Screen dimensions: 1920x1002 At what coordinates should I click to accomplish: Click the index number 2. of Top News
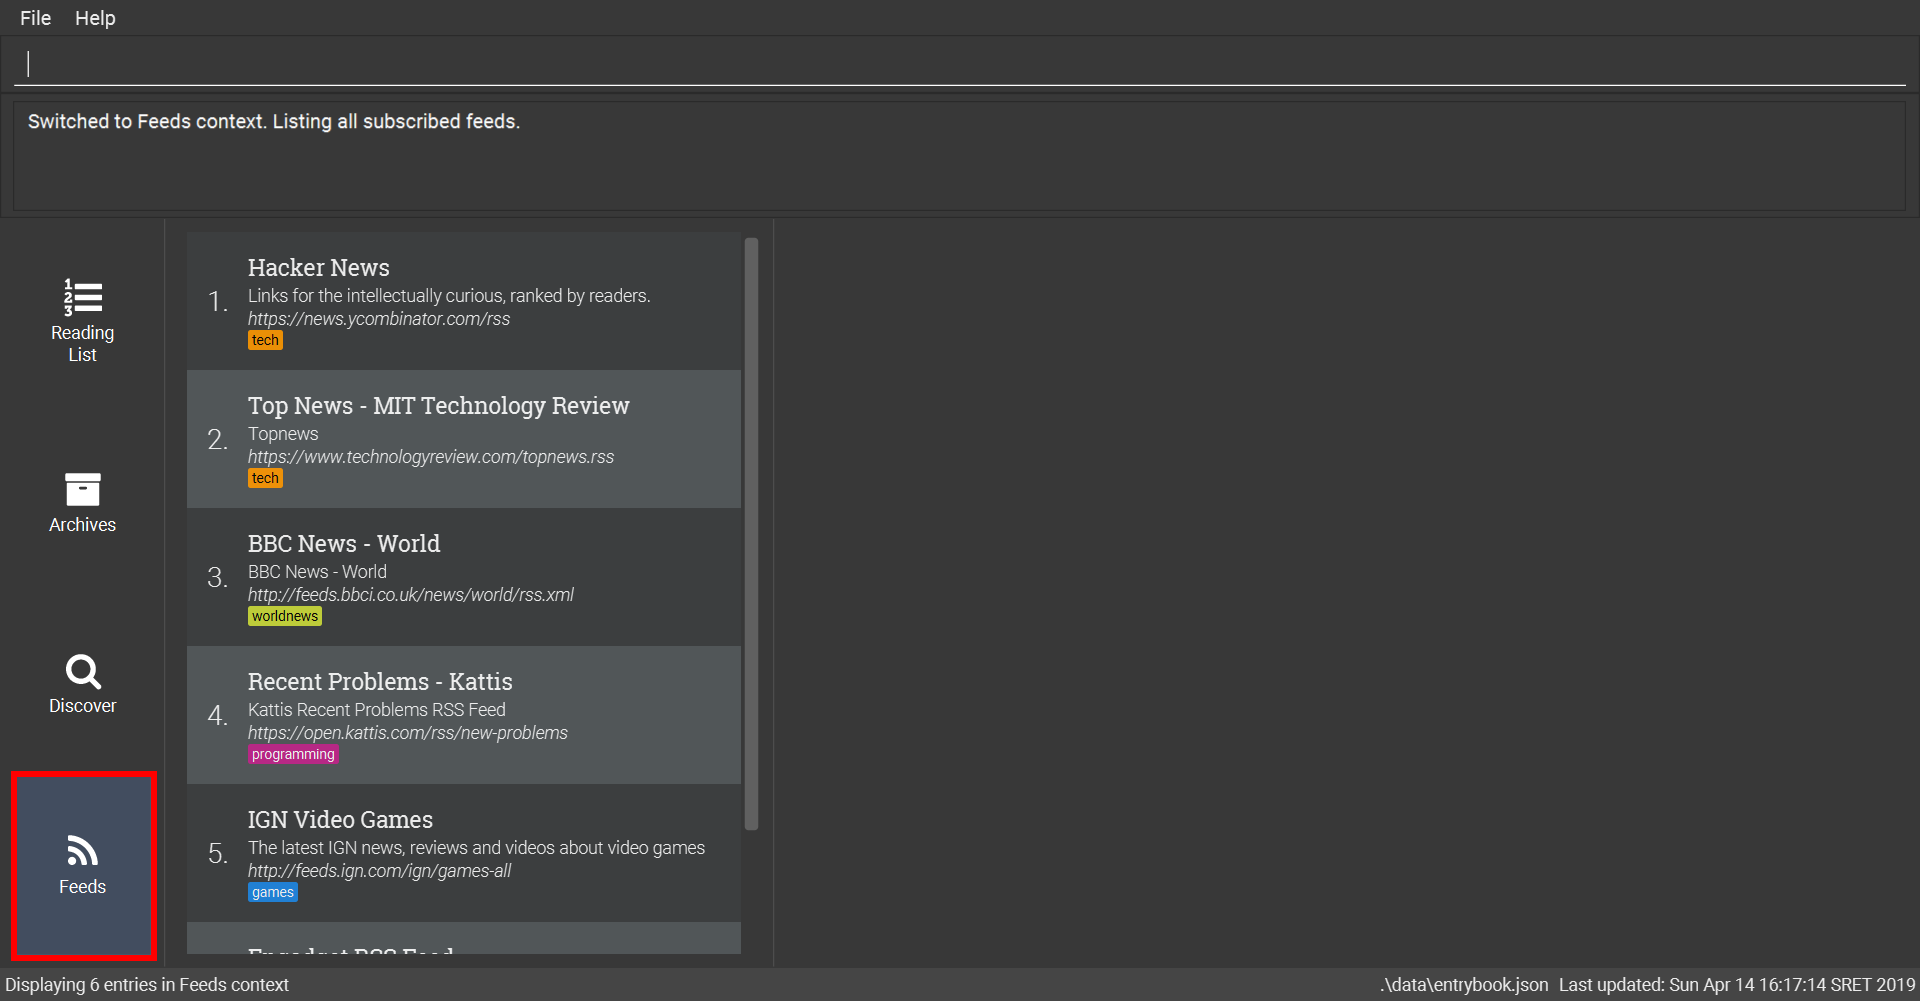click(x=218, y=439)
